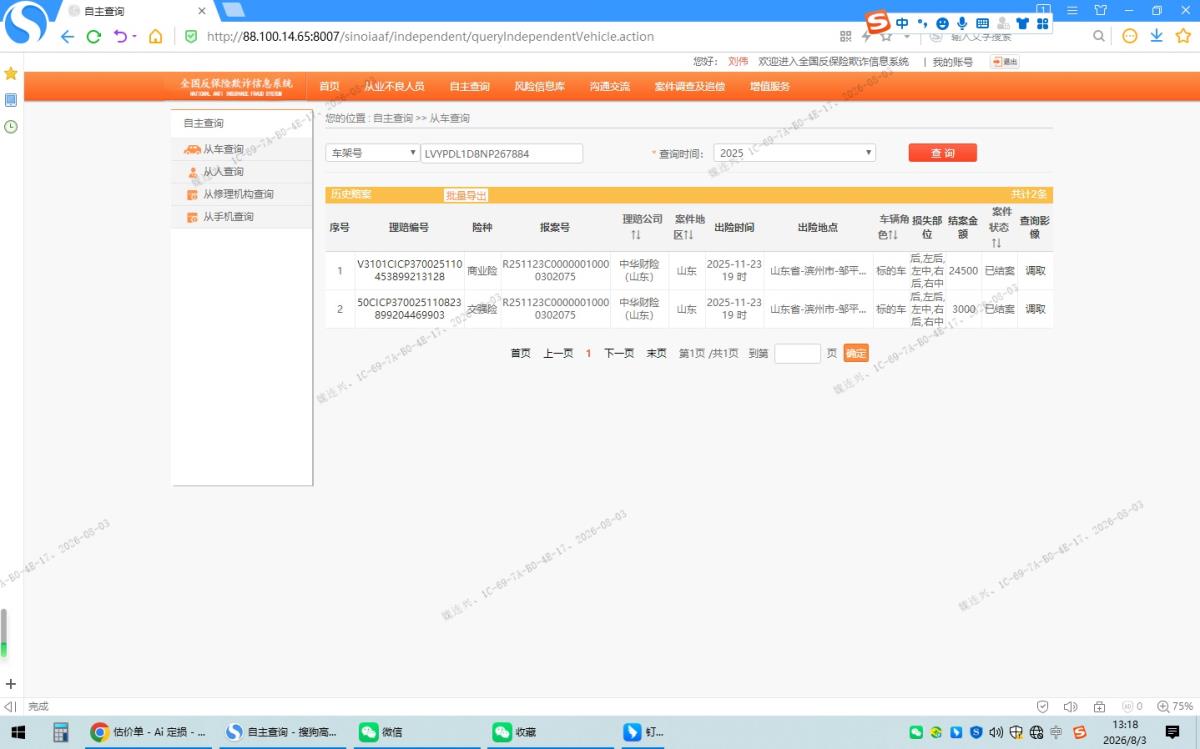Click the red 查询 search button

[x=942, y=153]
